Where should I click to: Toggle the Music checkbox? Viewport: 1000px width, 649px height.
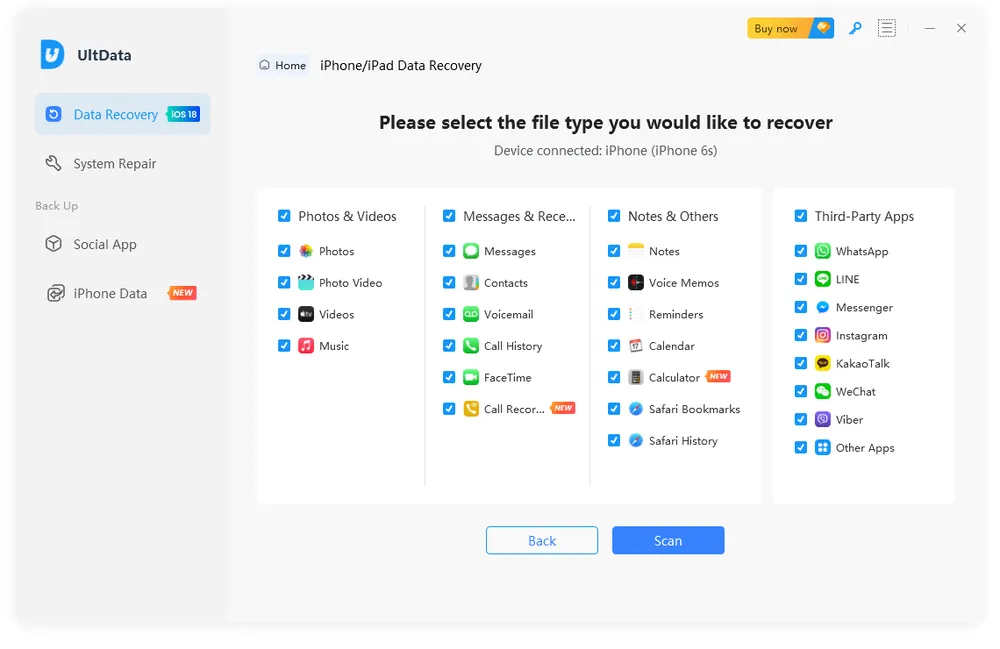[x=284, y=346]
